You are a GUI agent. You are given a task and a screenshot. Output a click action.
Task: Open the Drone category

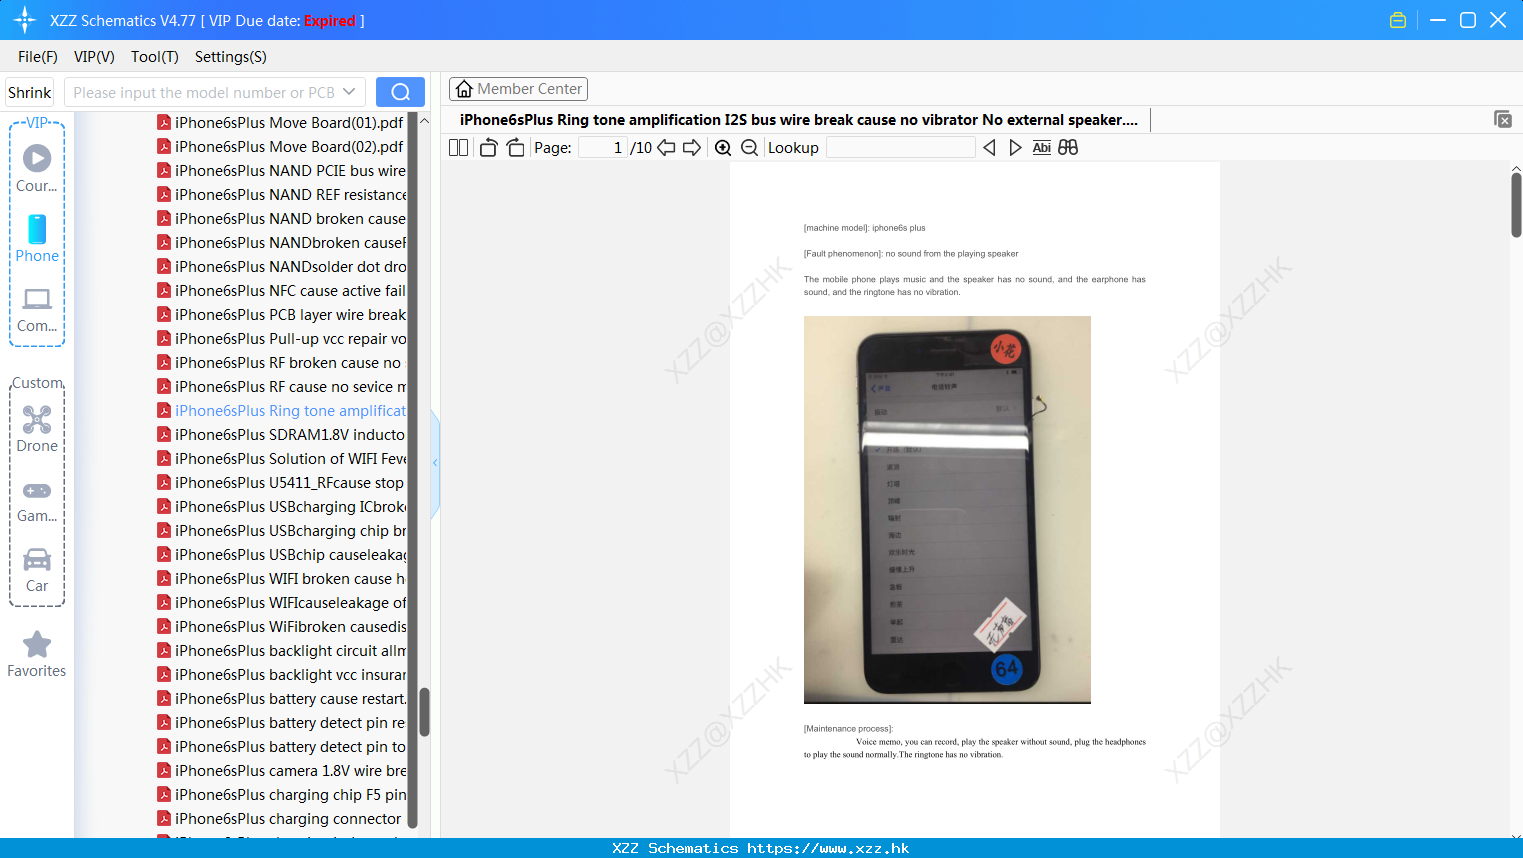pos(37,428)
